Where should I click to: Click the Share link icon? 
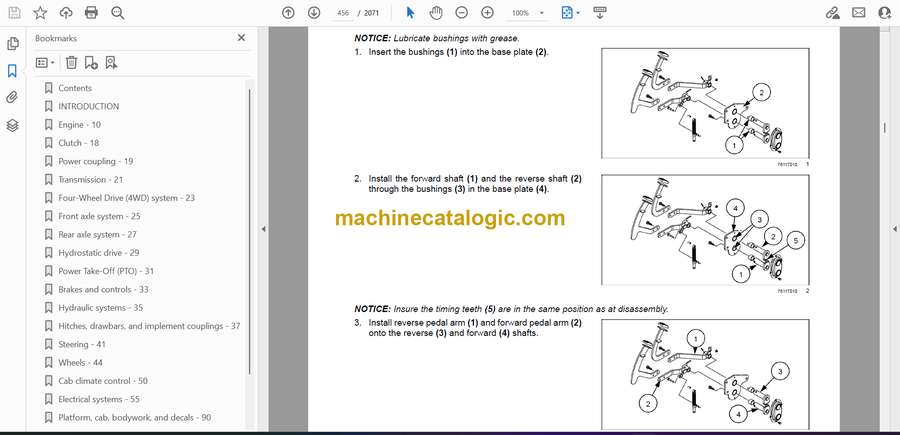click(832, 13)
